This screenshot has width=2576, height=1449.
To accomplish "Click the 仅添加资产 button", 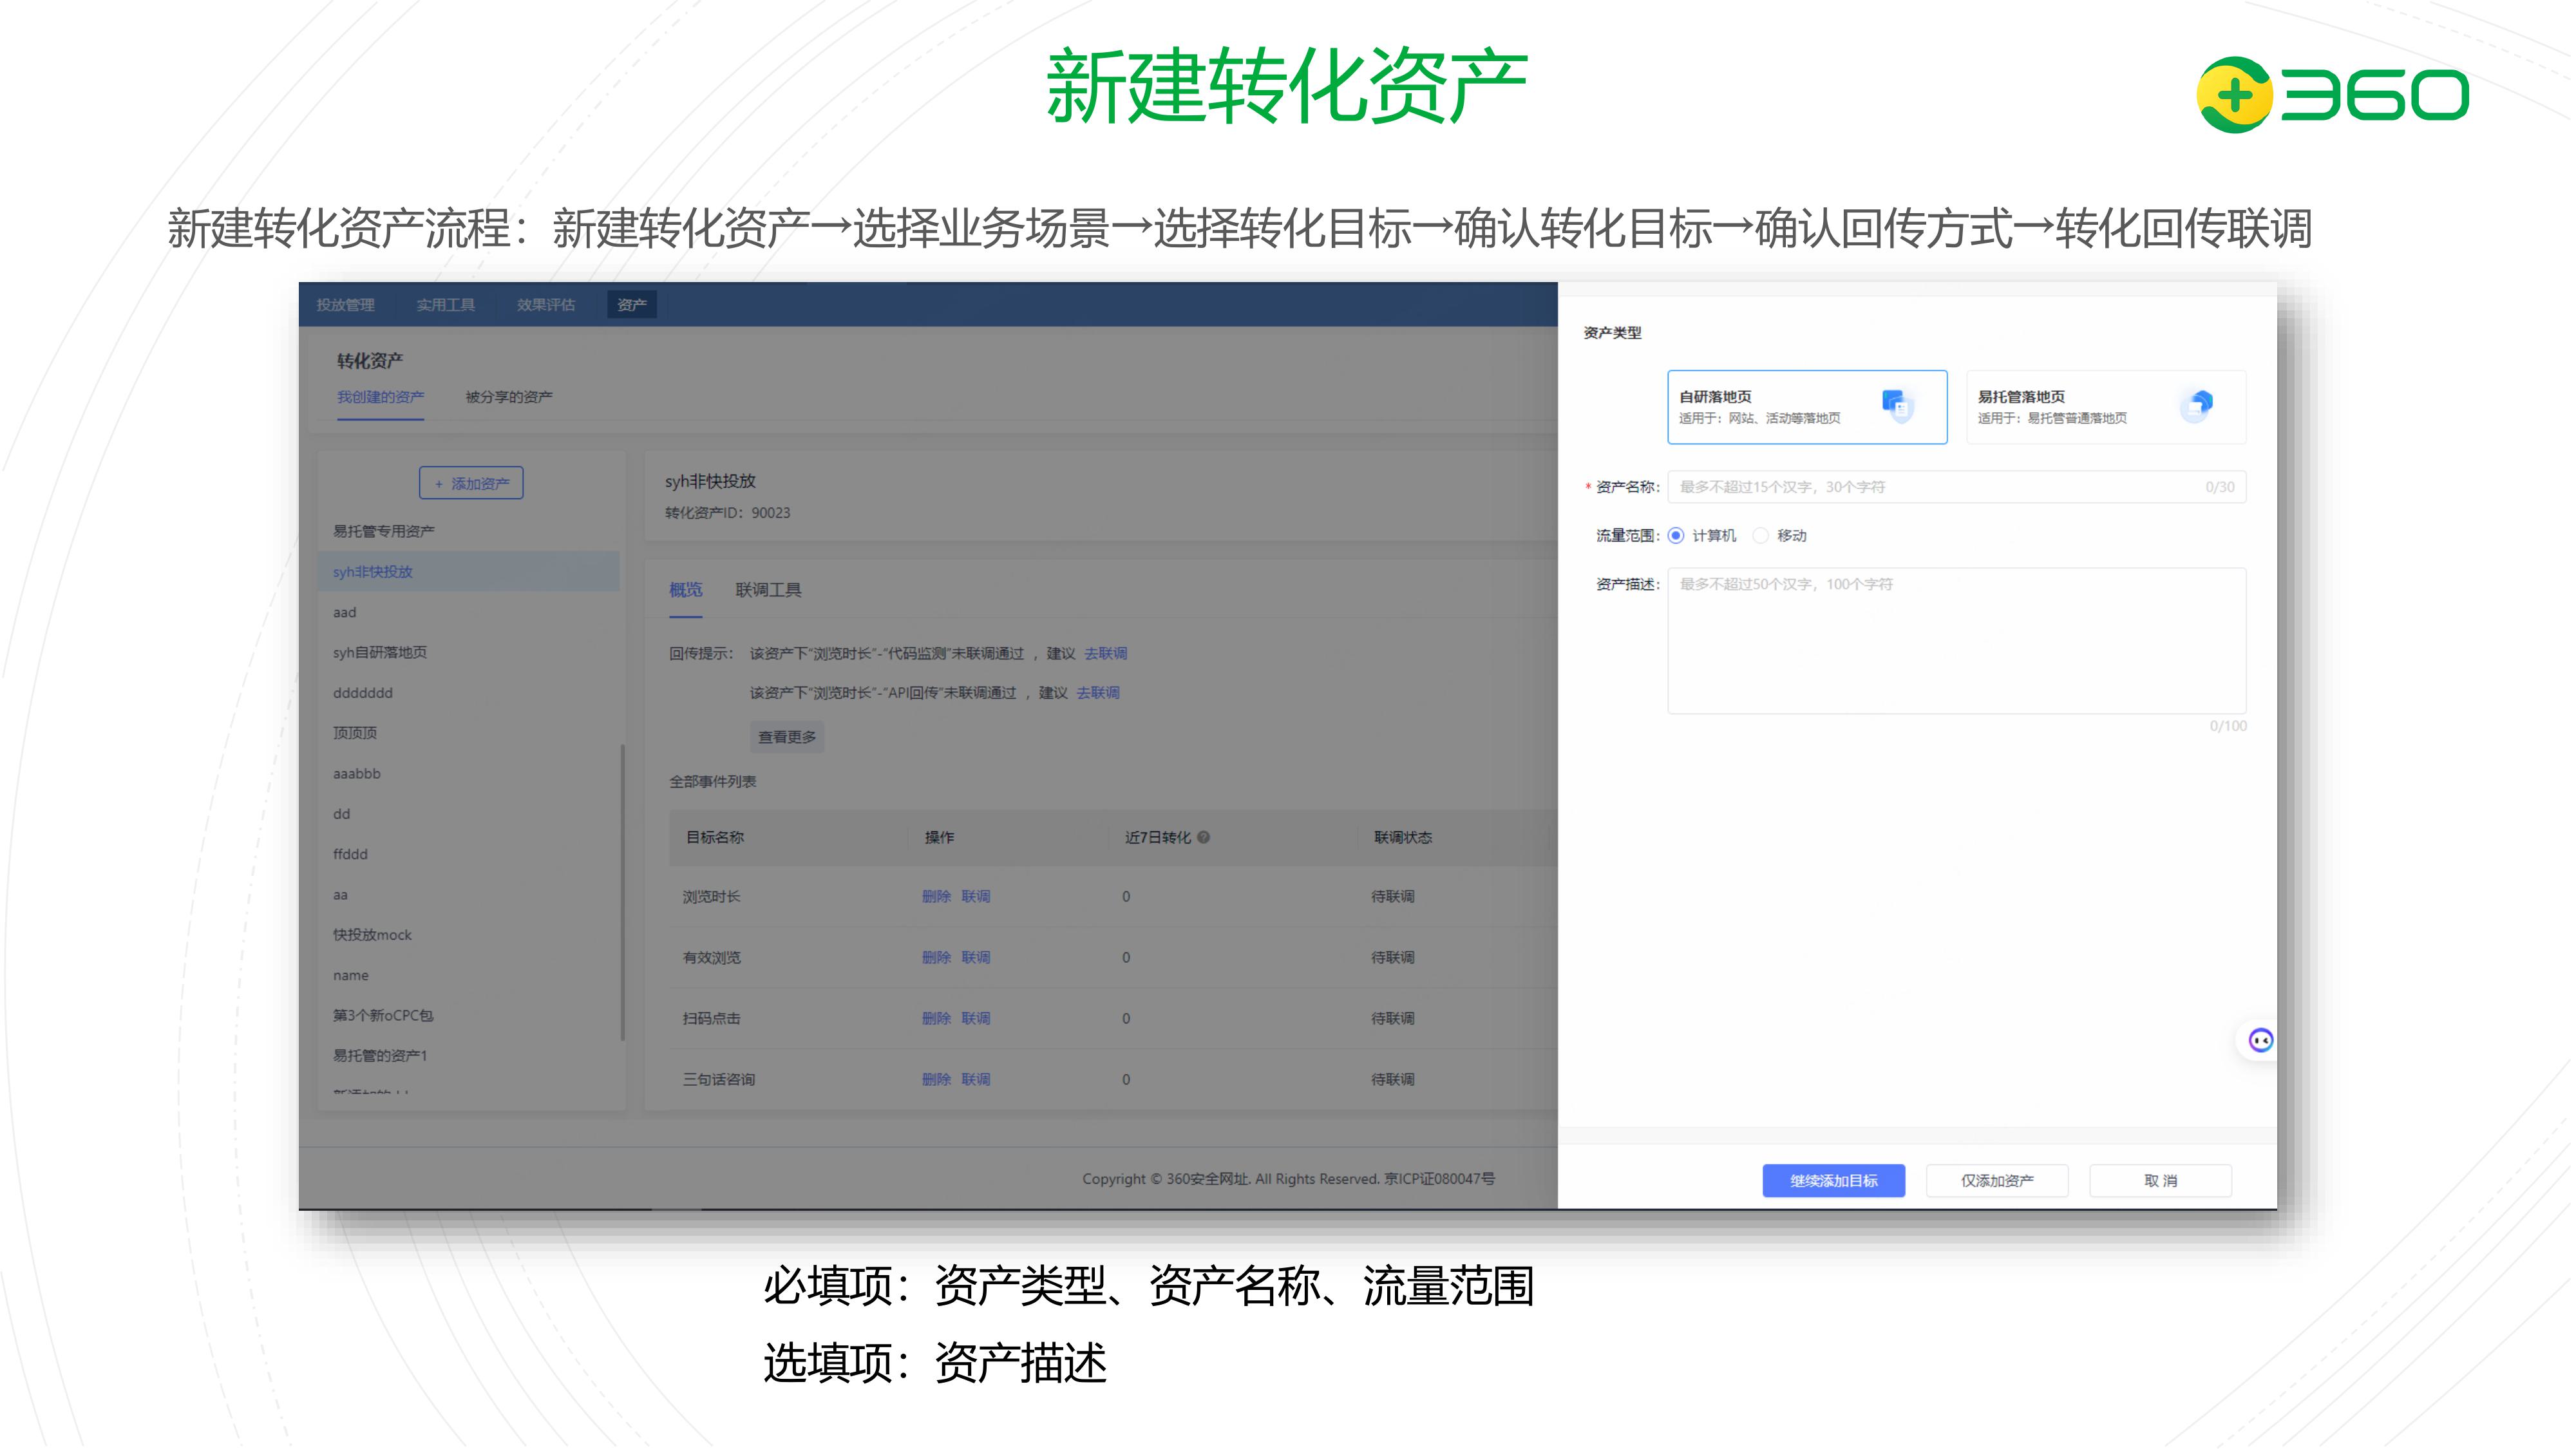I will pyautogui.click(x=1997, y=1181).
